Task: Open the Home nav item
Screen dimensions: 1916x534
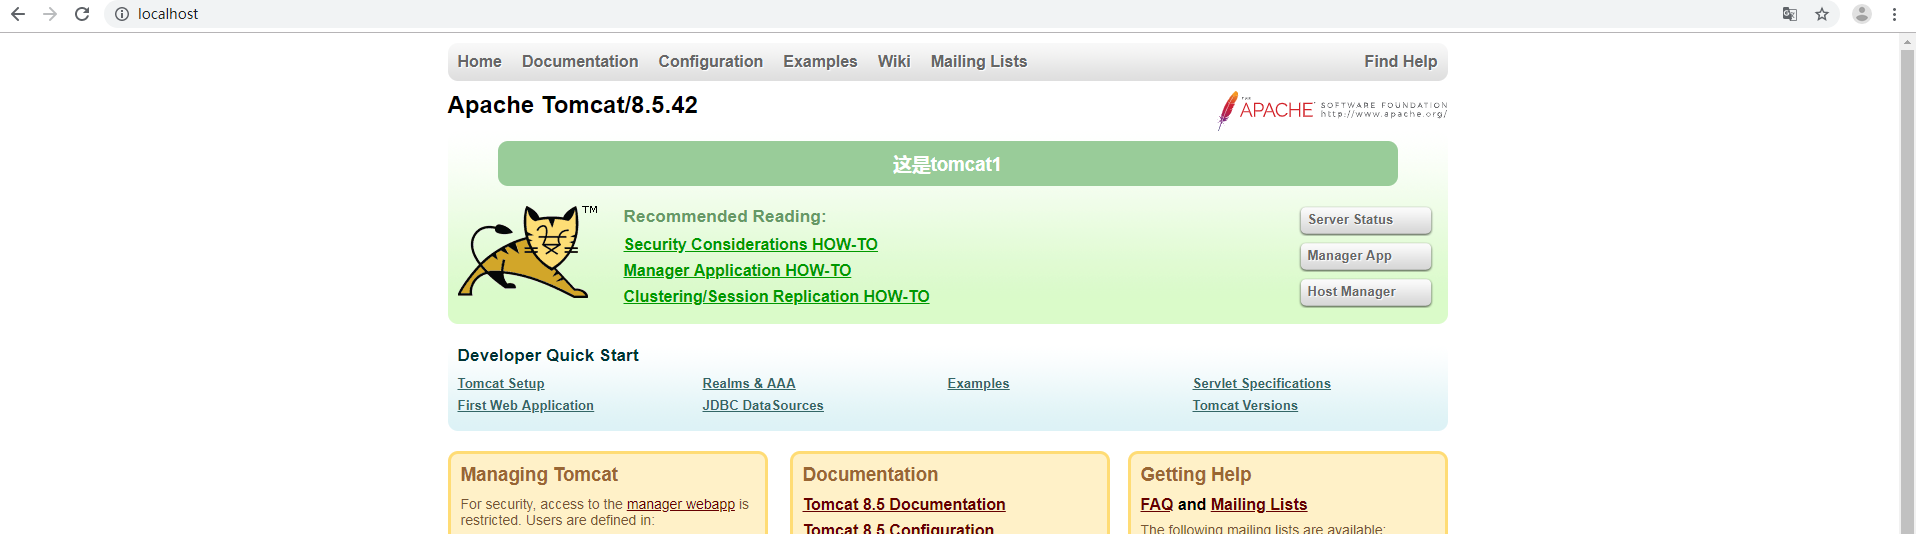Action: [x=479, y=61]
